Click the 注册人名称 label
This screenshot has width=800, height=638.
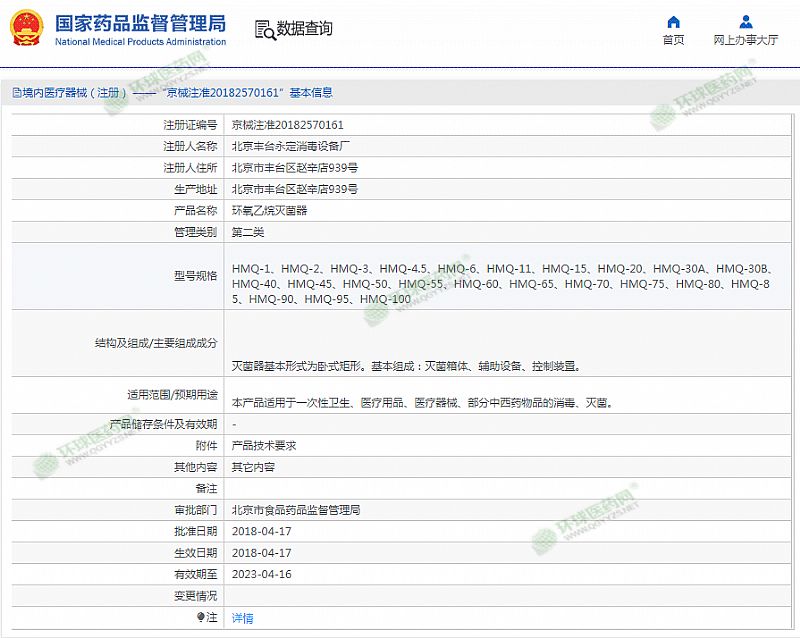click(190, 146)
